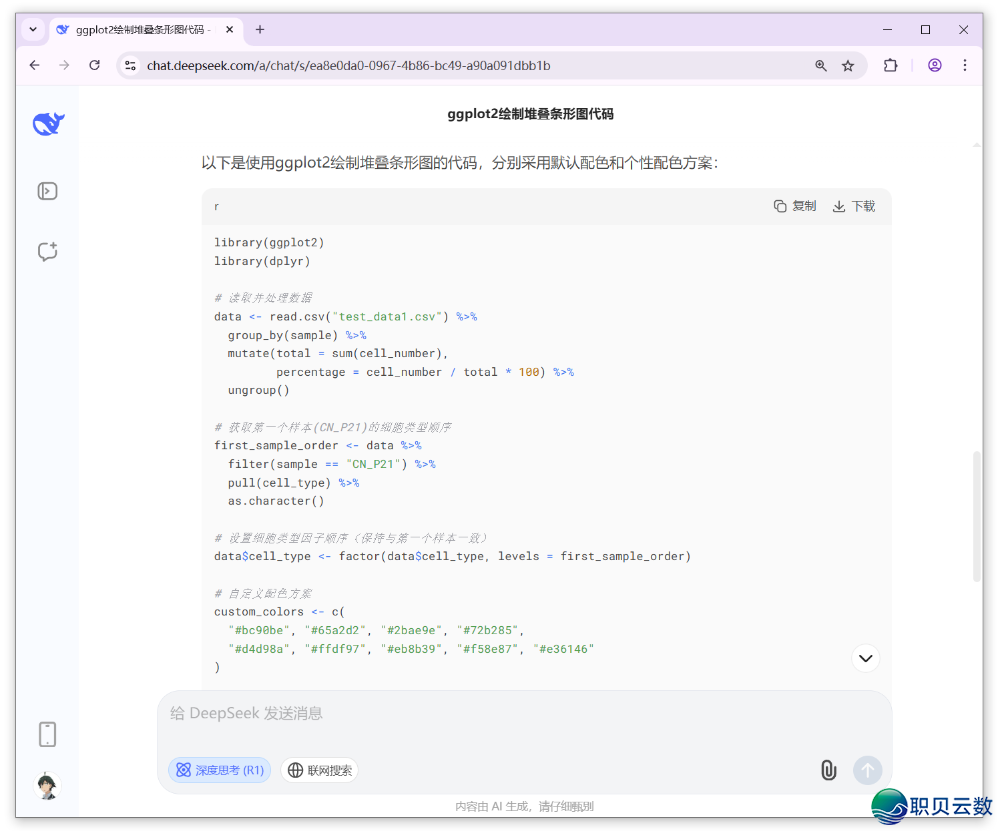Focus the DeepSeek message input field

tap(523, 713)
